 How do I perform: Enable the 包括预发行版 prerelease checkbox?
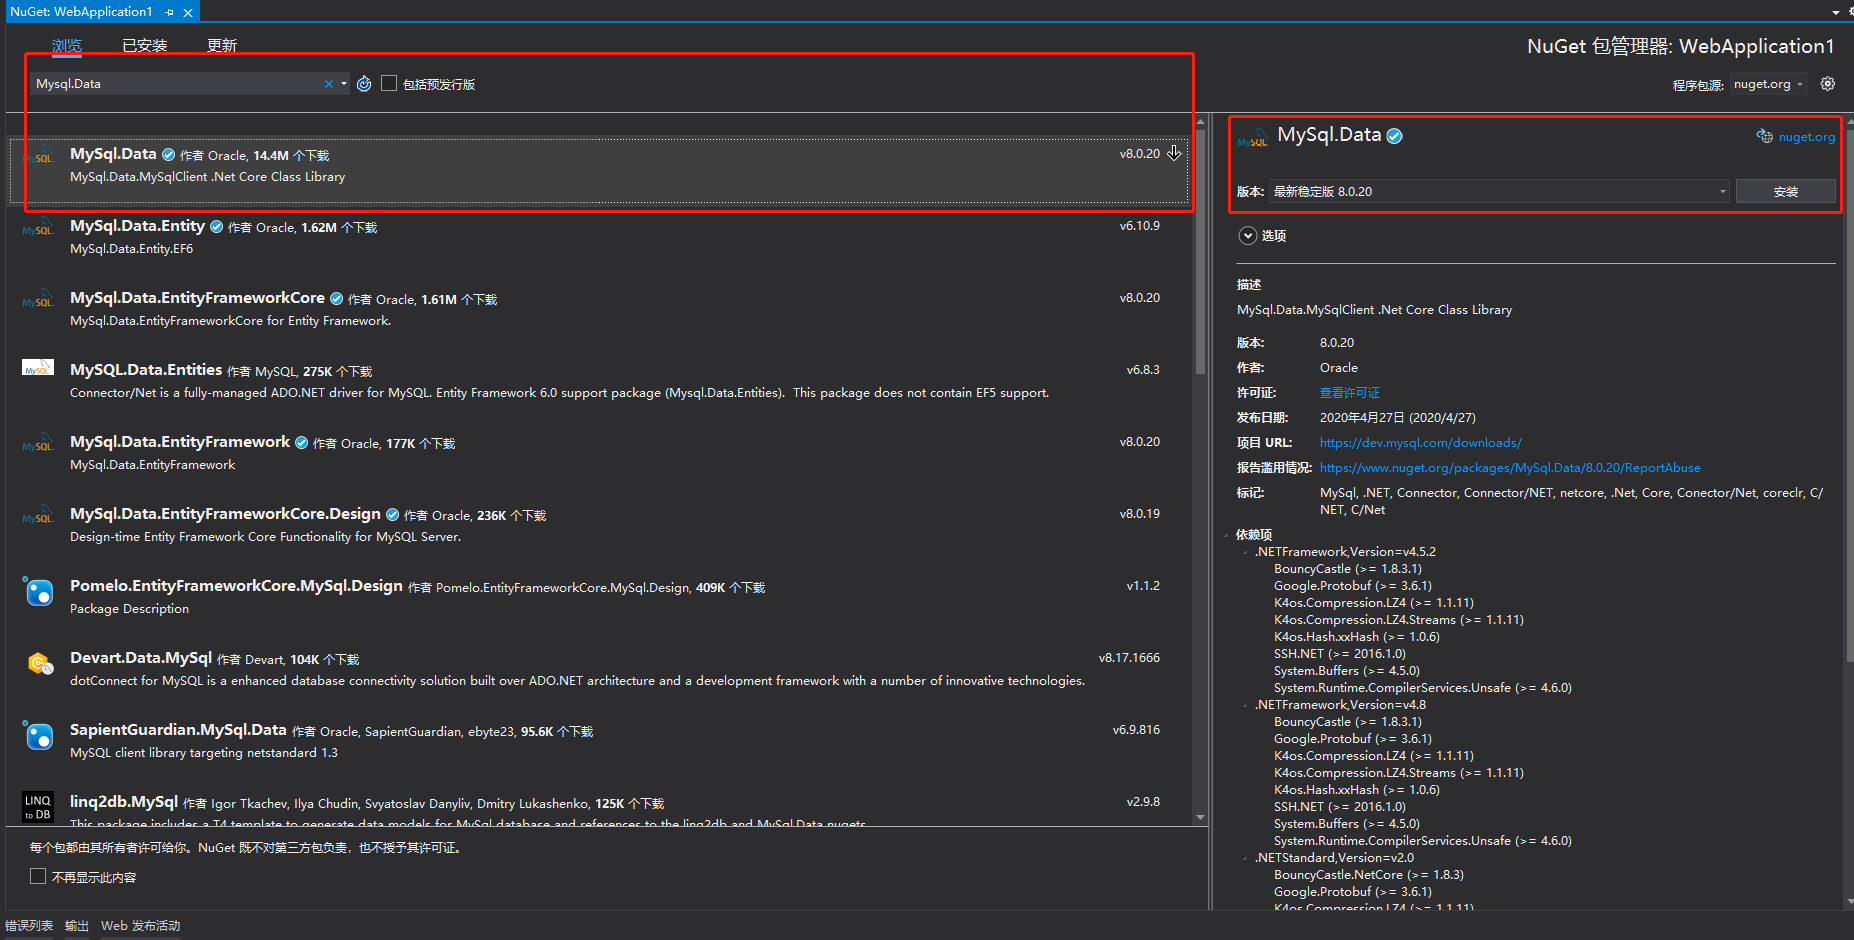pos(389,83)
